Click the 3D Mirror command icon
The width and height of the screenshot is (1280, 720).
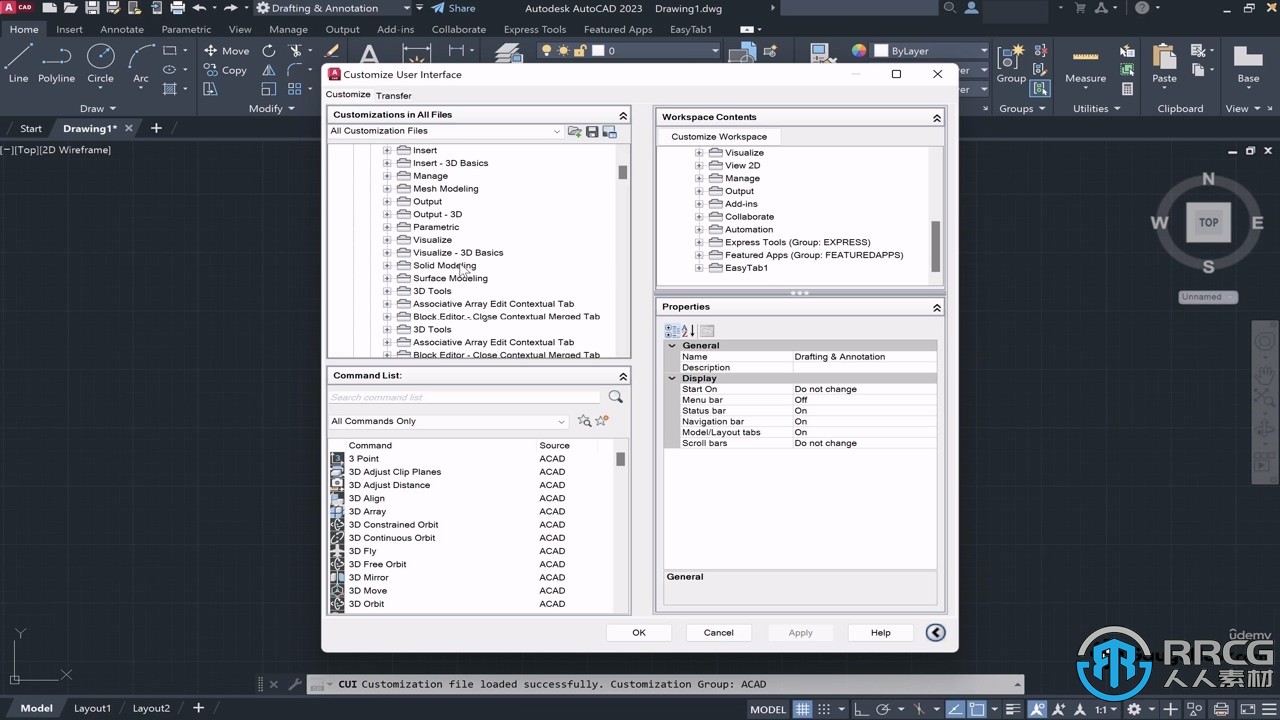pos(338,578)
